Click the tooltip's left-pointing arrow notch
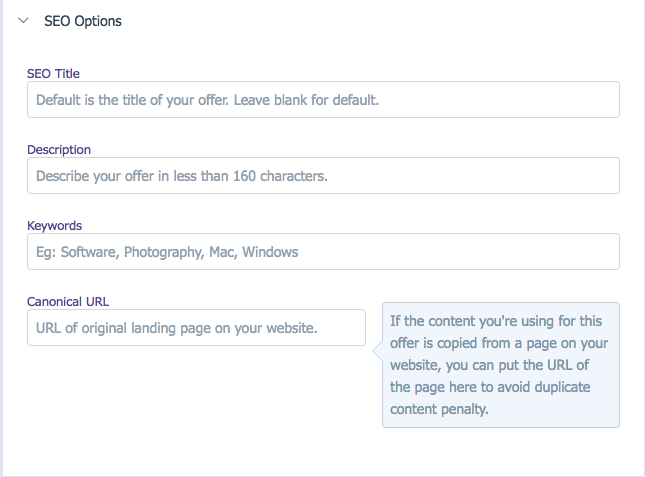645x477 pixels. (377, 349)
